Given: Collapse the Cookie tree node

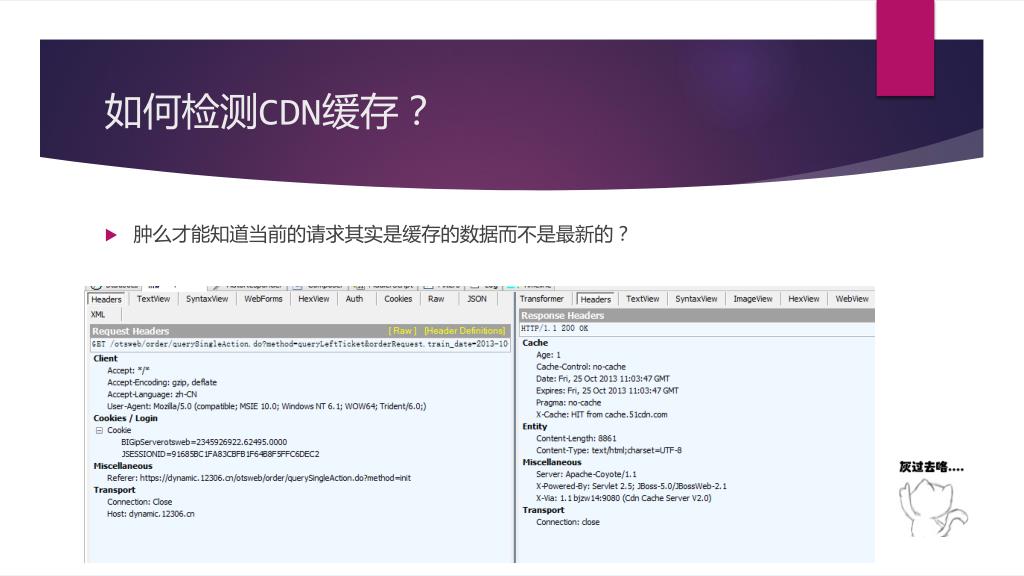Looking at the screenshot, I should 99,430.
